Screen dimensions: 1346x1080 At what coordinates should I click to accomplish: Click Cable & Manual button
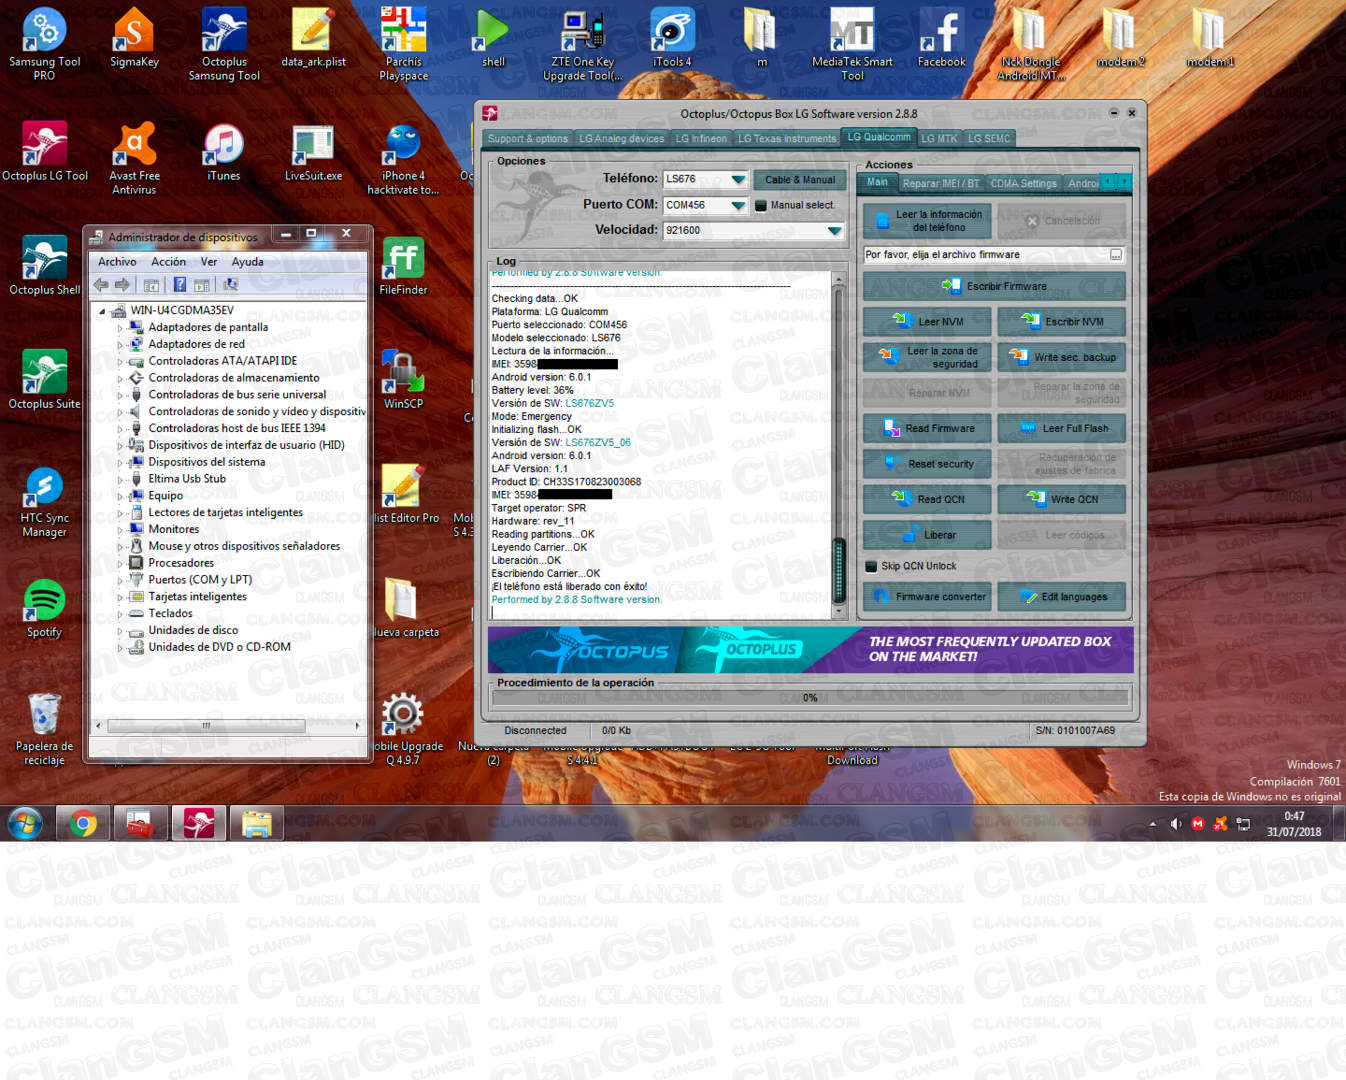click(800, 180)
